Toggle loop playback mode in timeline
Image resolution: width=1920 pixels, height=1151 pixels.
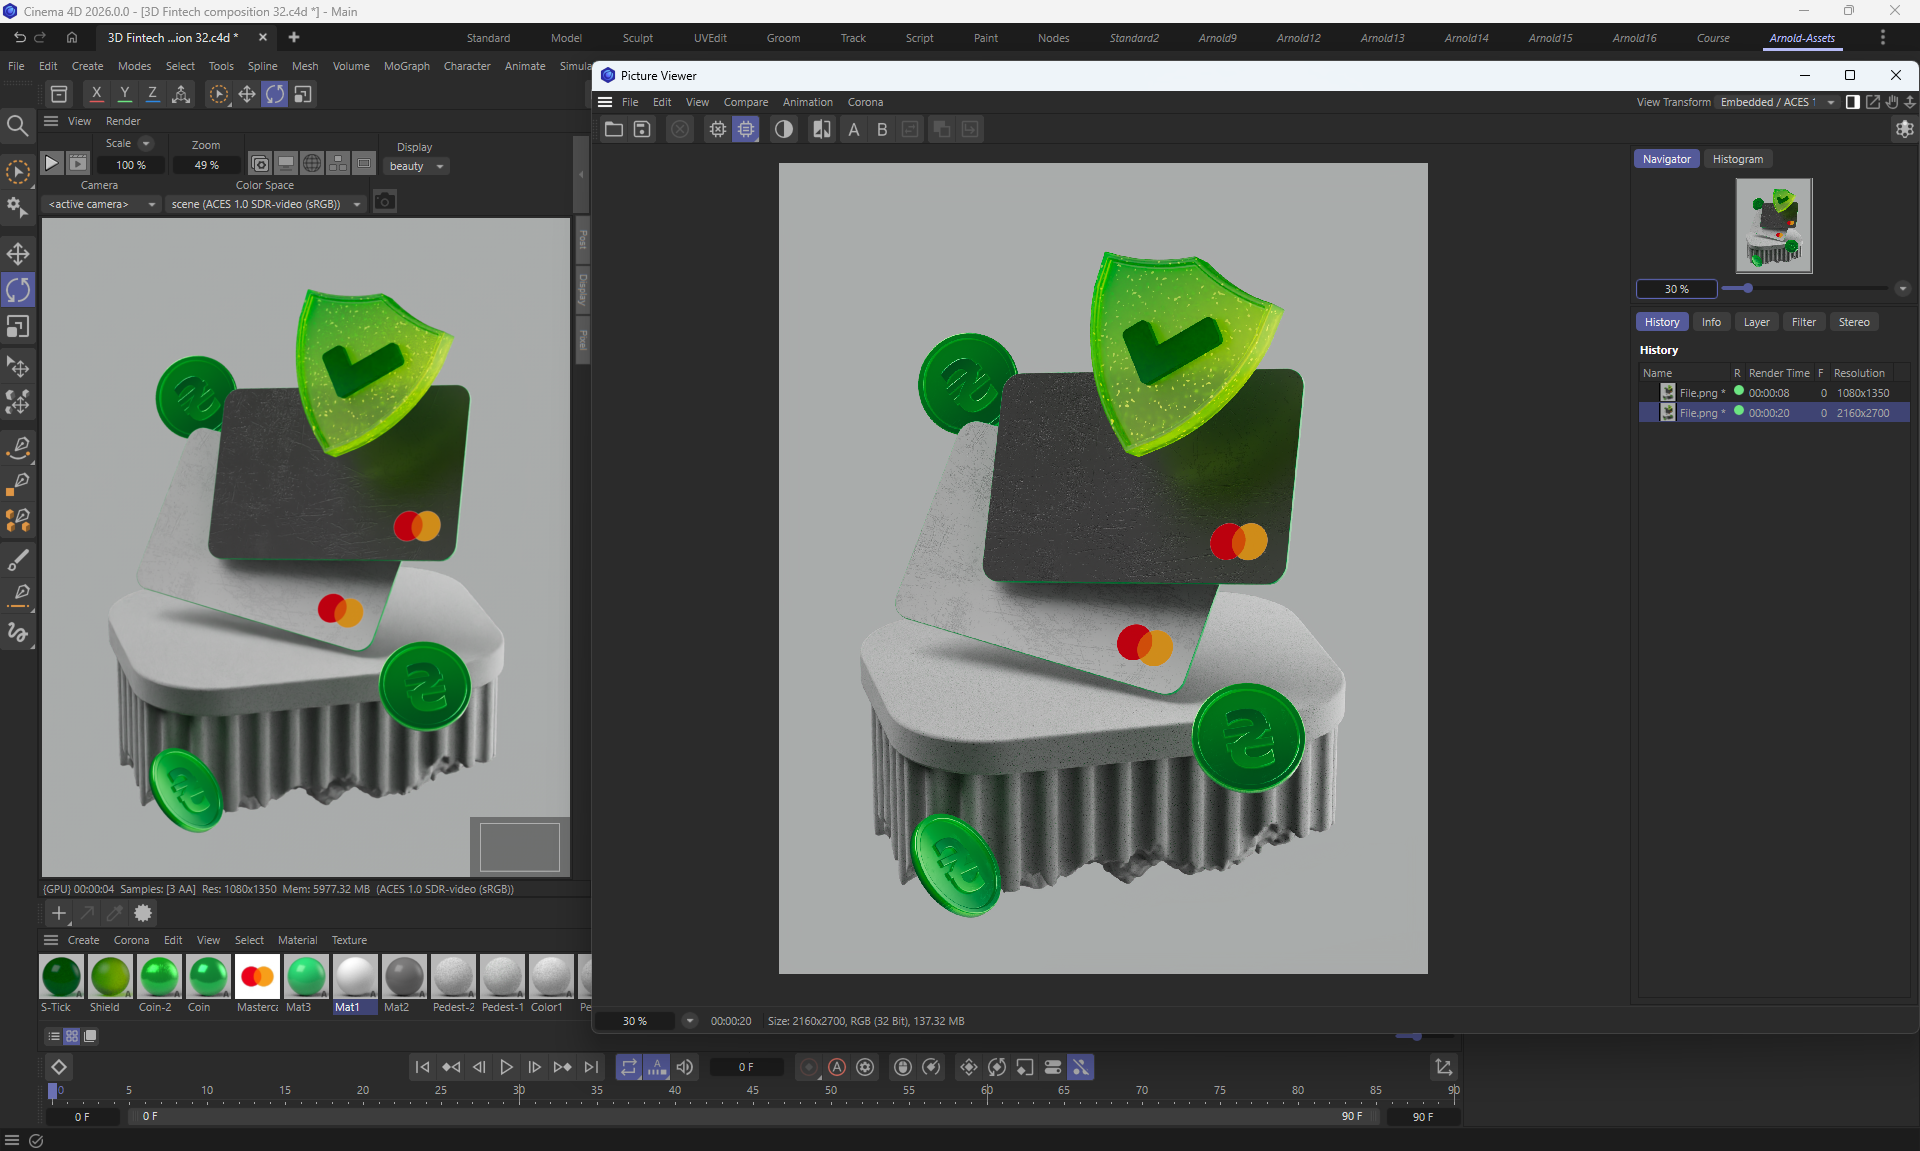pyautogui.click(x=628, y=1067)
